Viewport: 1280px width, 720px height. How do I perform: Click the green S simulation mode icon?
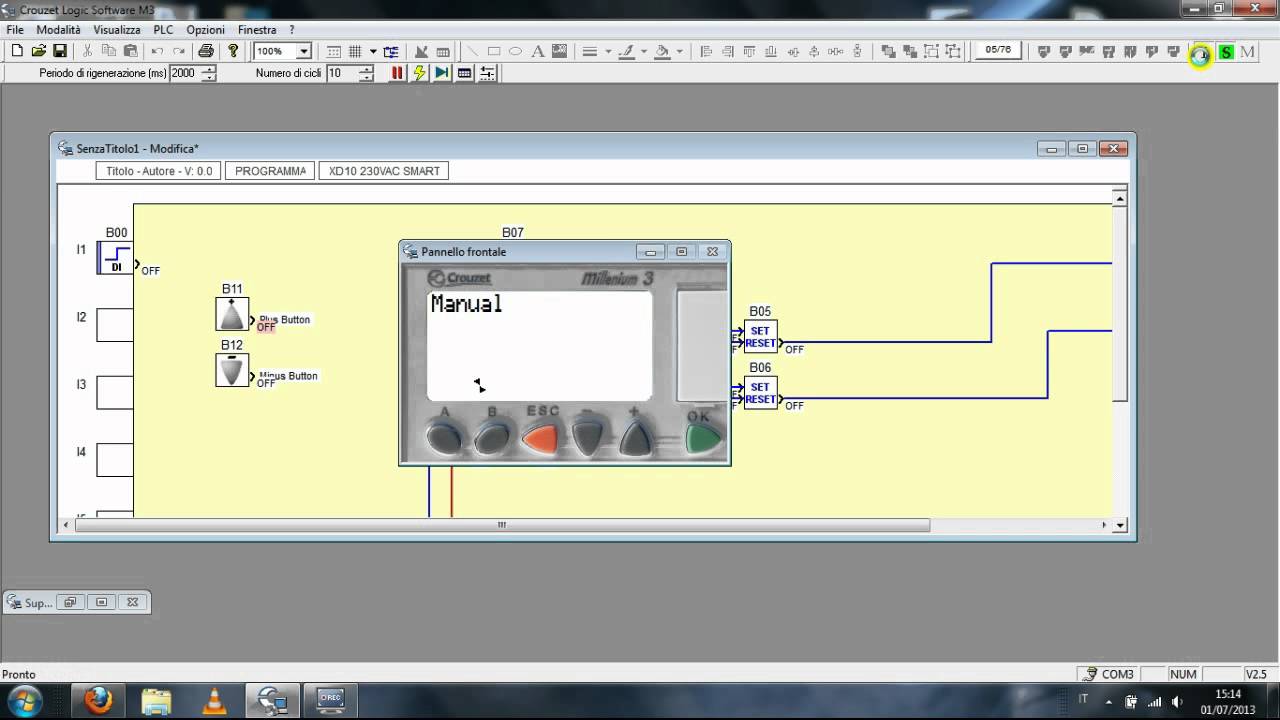tap(1226, 52)
